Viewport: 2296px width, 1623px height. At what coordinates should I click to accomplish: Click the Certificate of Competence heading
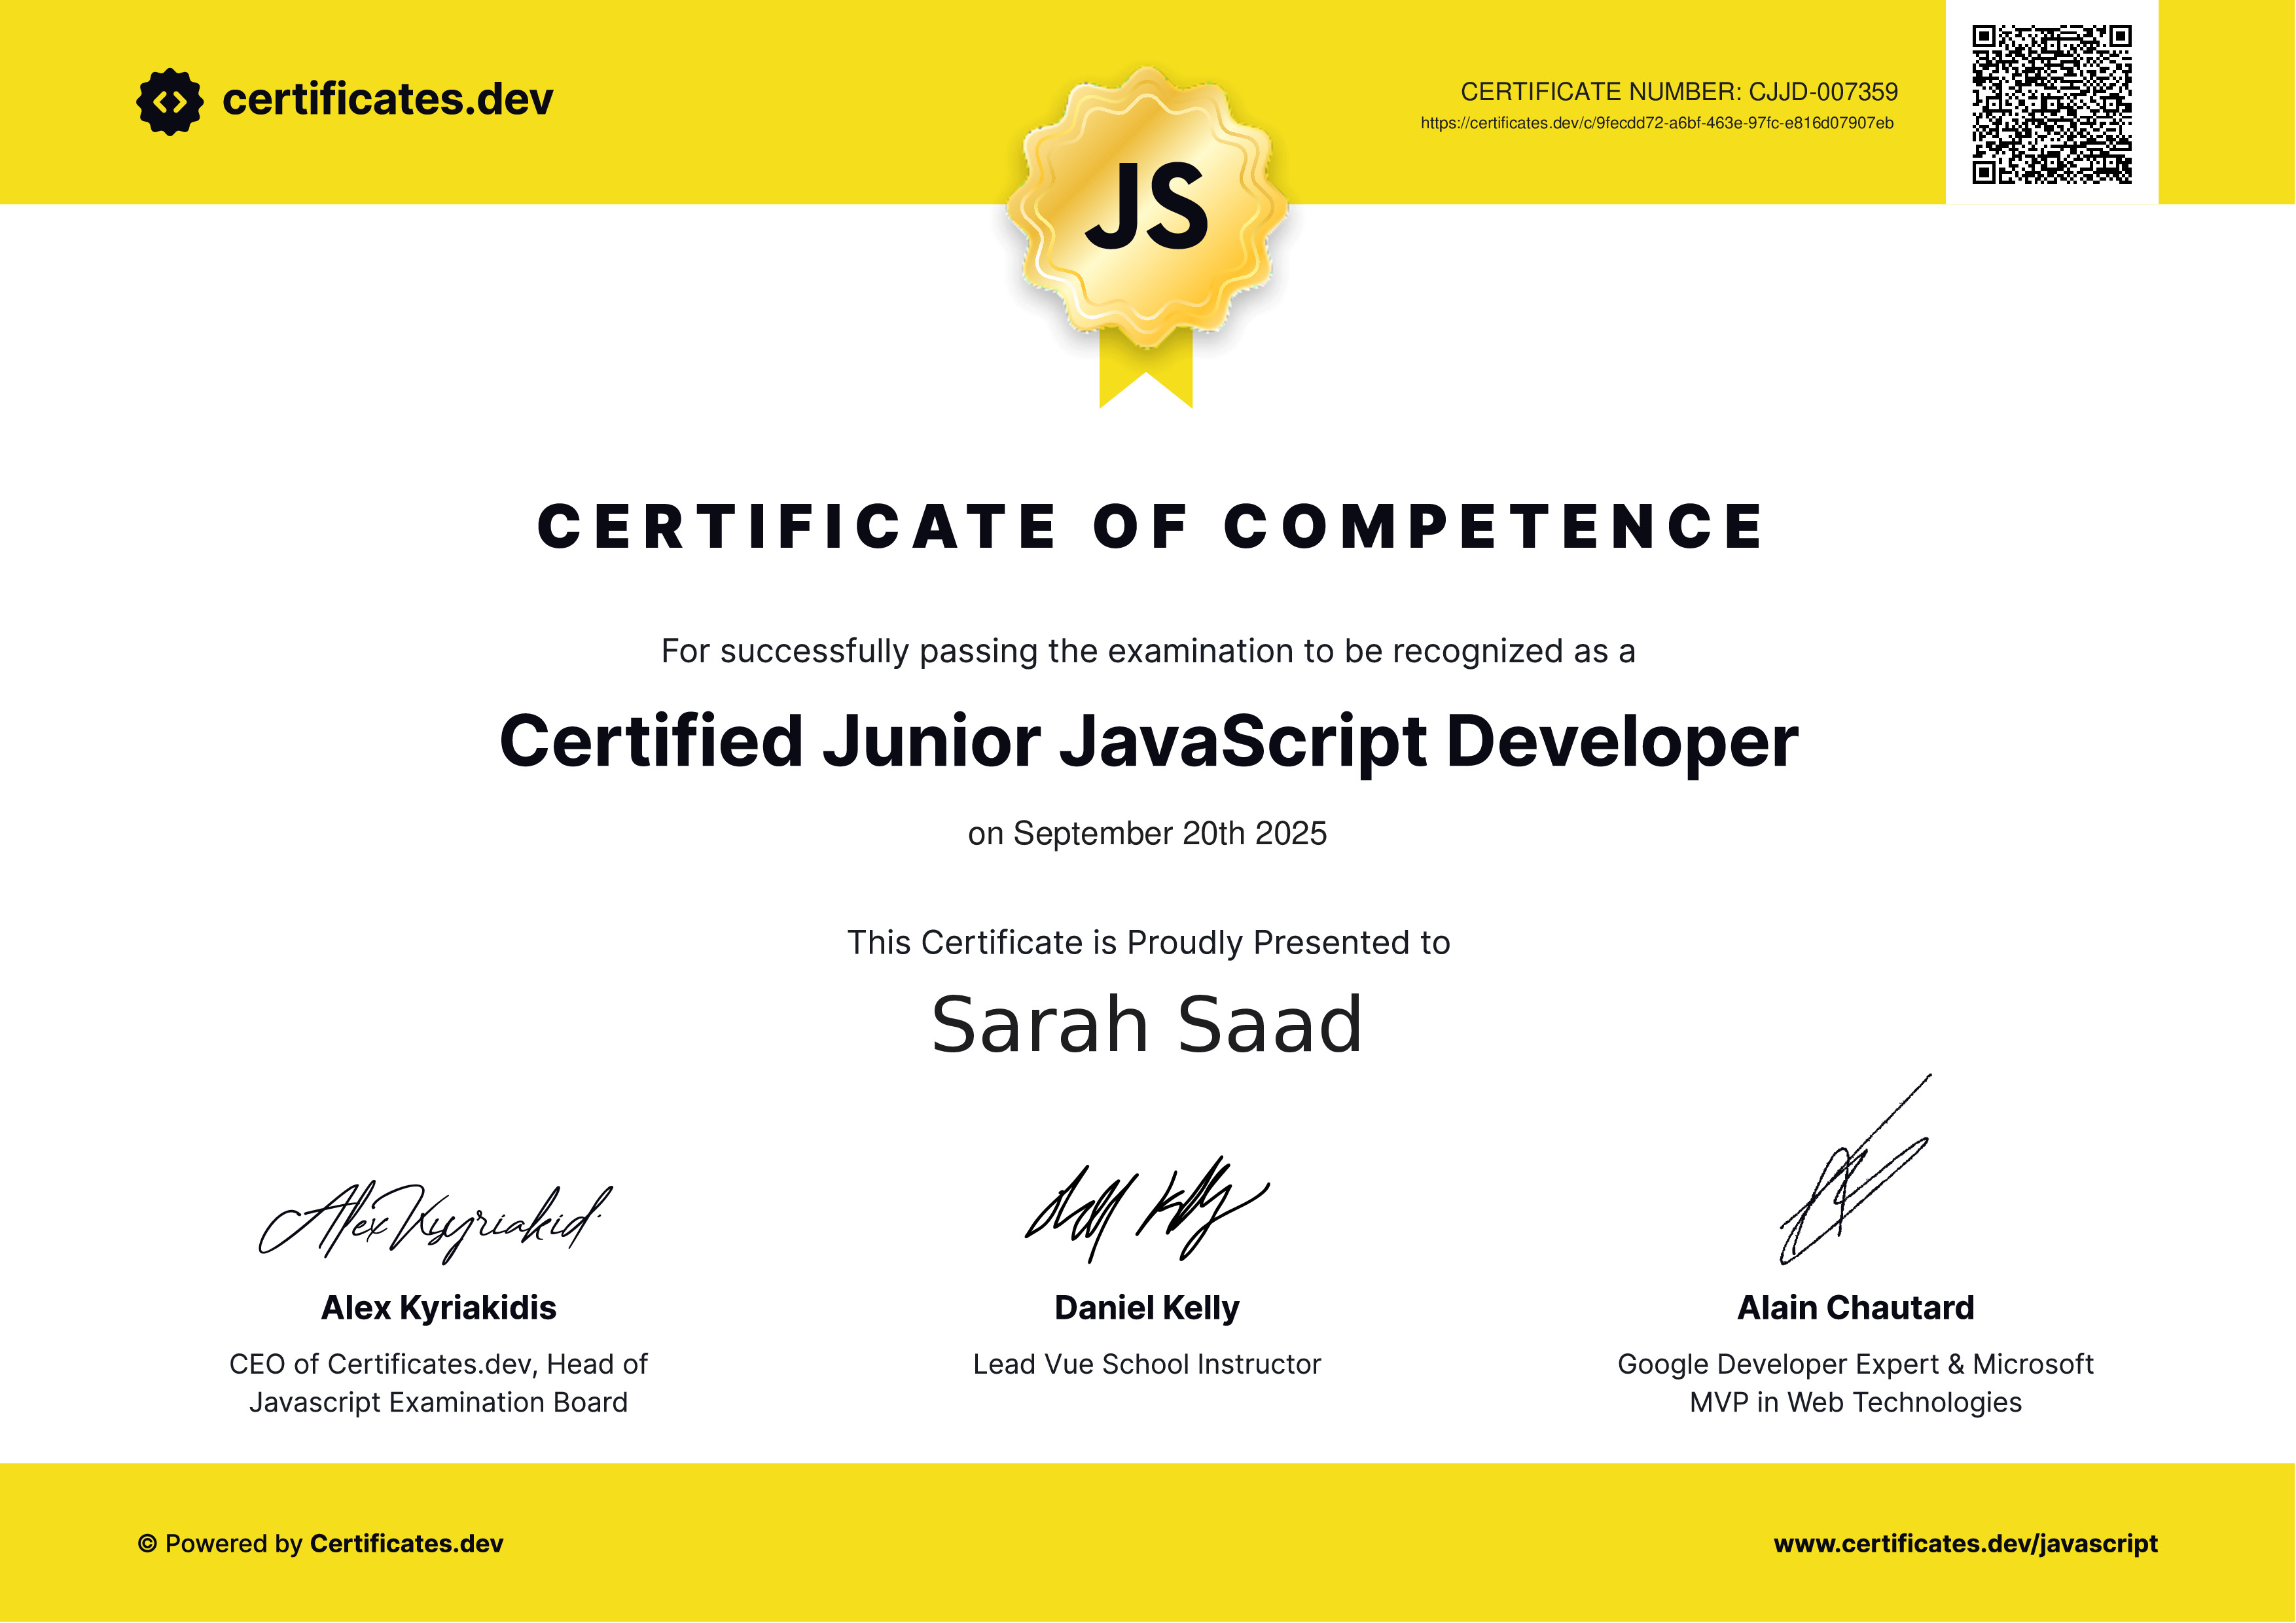(x=1150, y=527)
